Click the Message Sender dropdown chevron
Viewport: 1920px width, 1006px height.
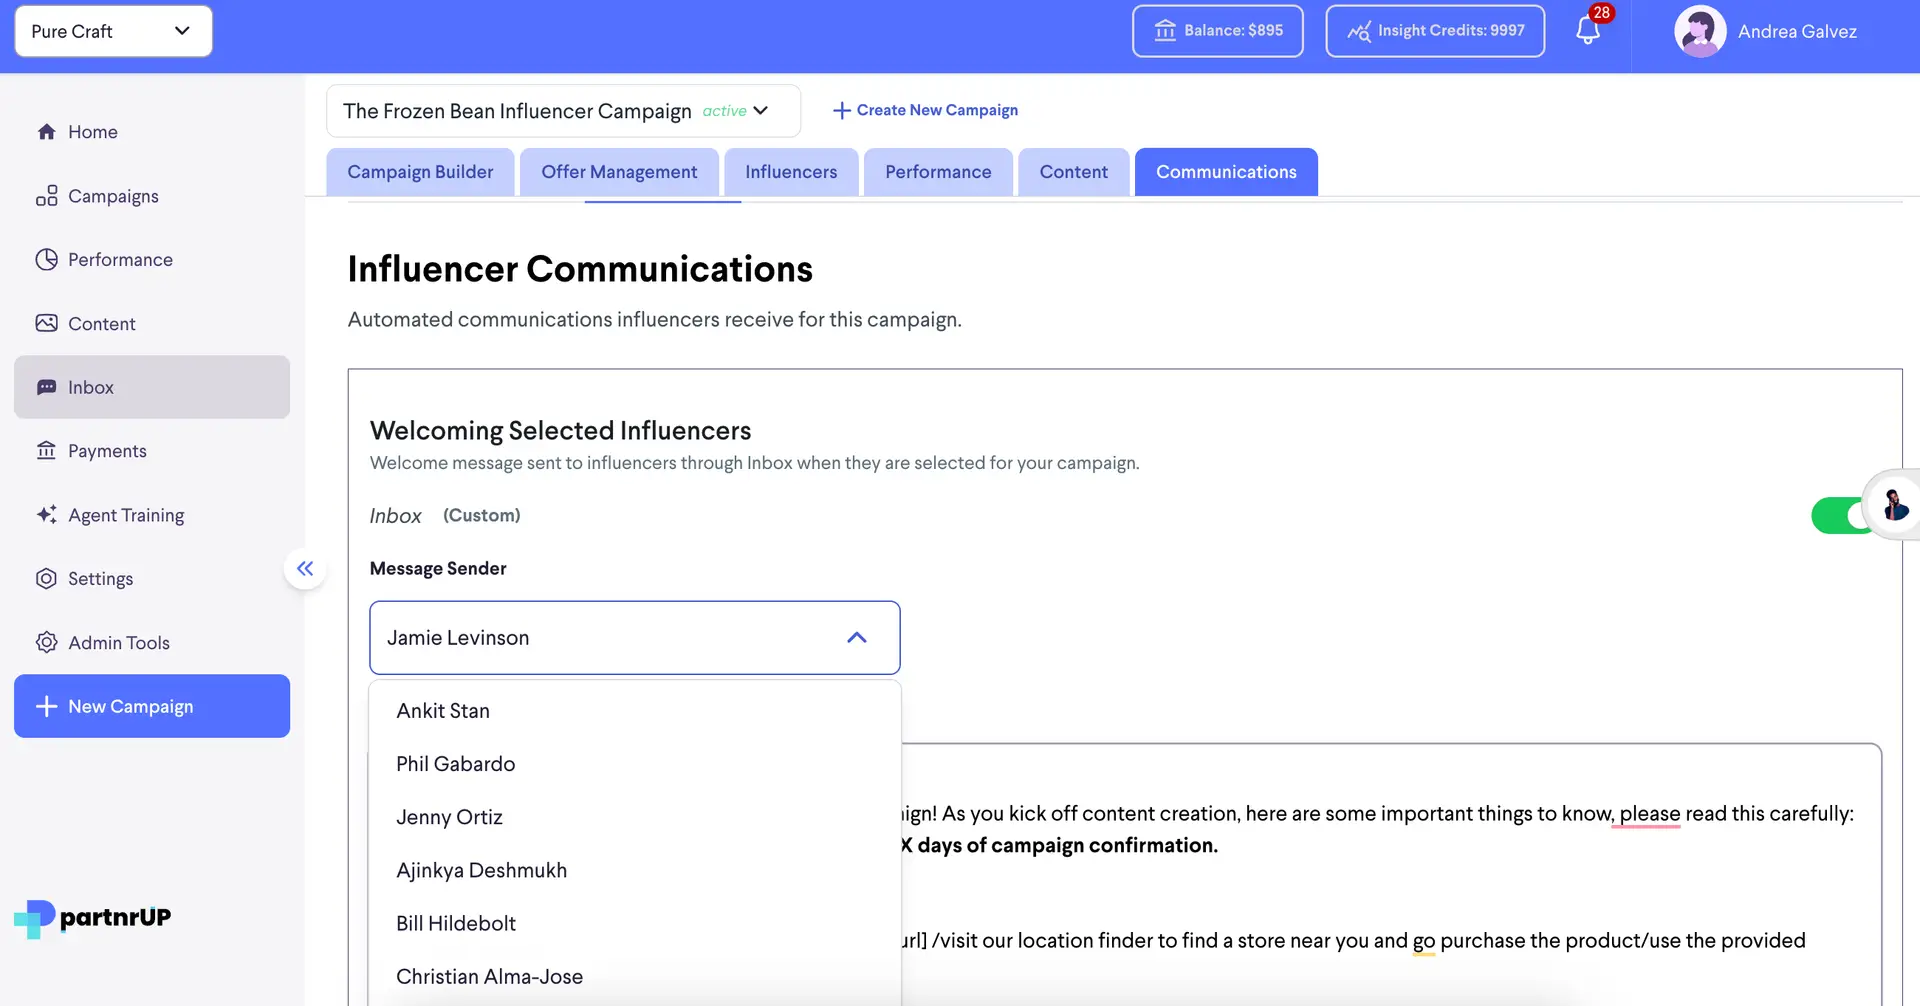(x=857, y=638)
